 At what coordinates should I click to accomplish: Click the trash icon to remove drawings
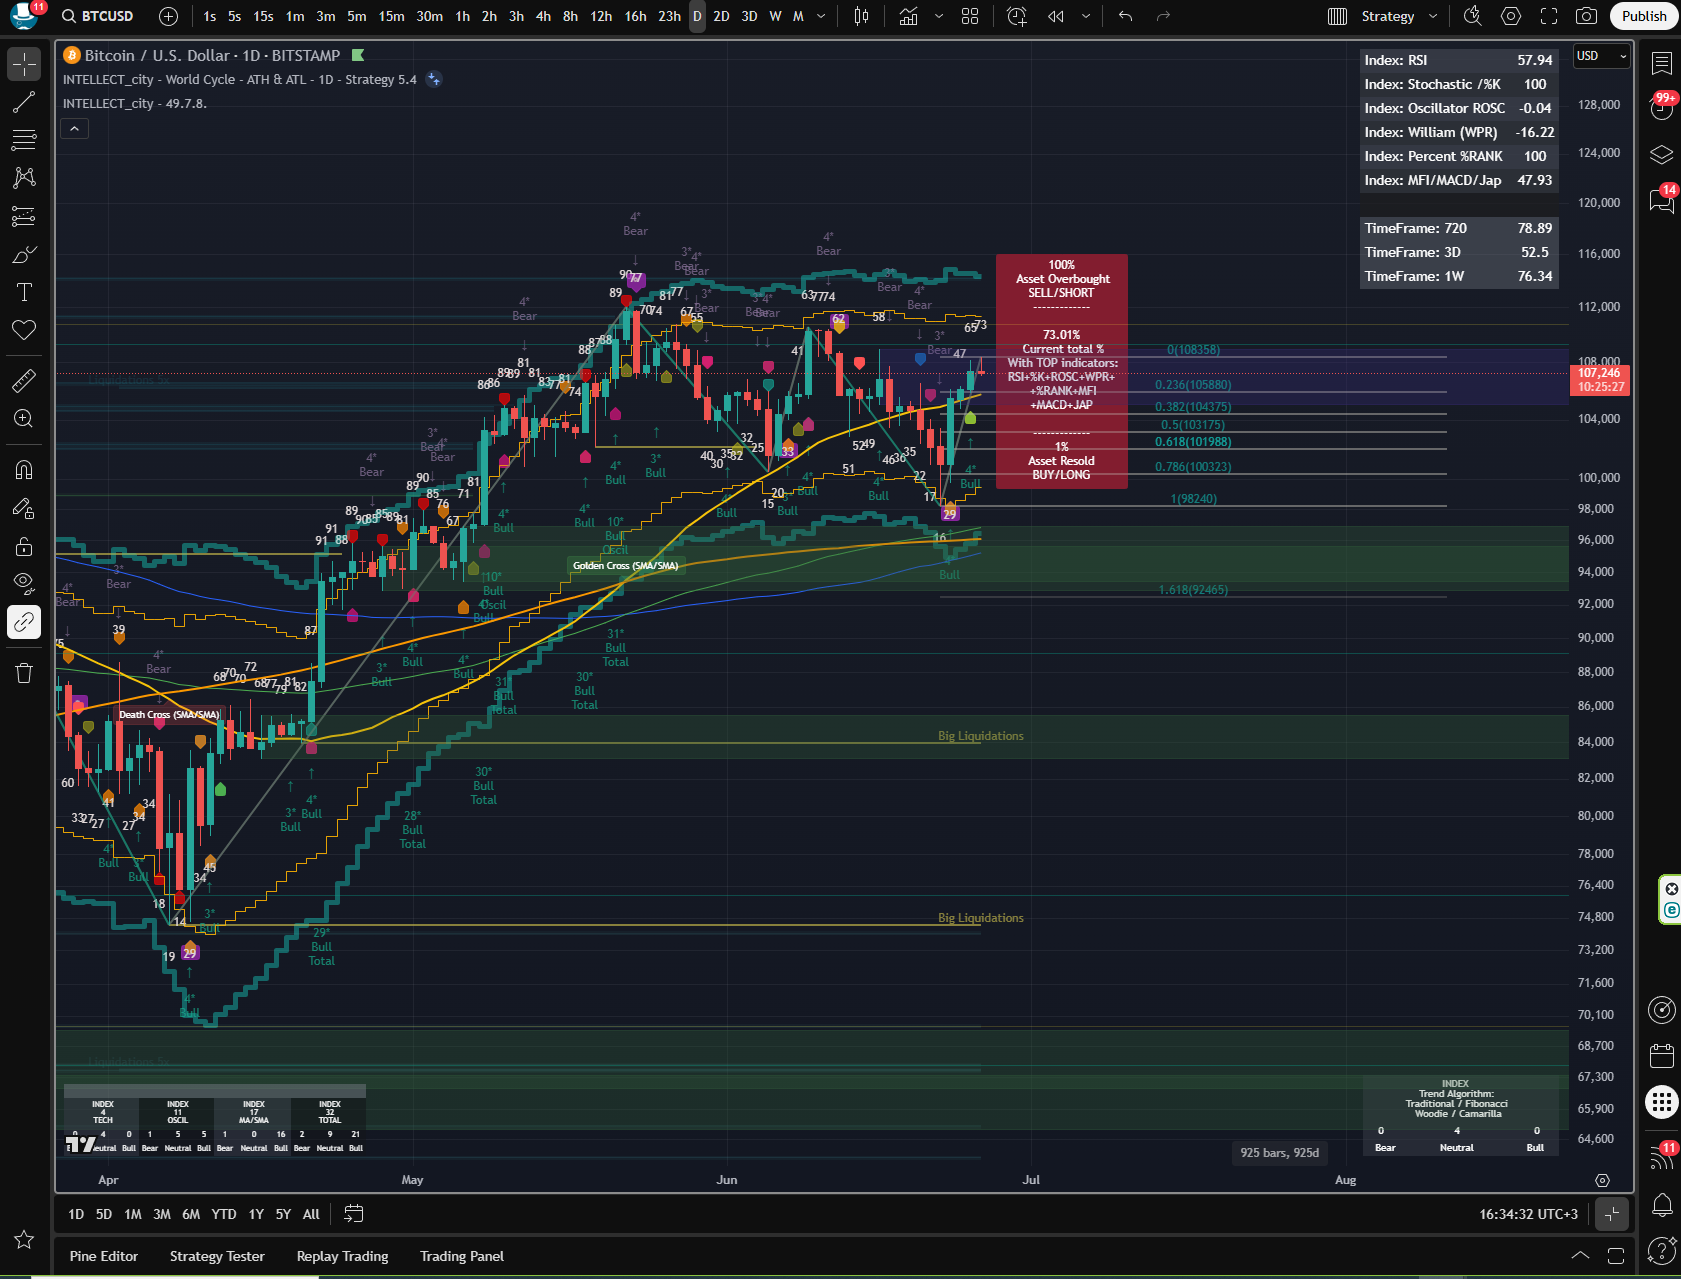tap(24, 673)
